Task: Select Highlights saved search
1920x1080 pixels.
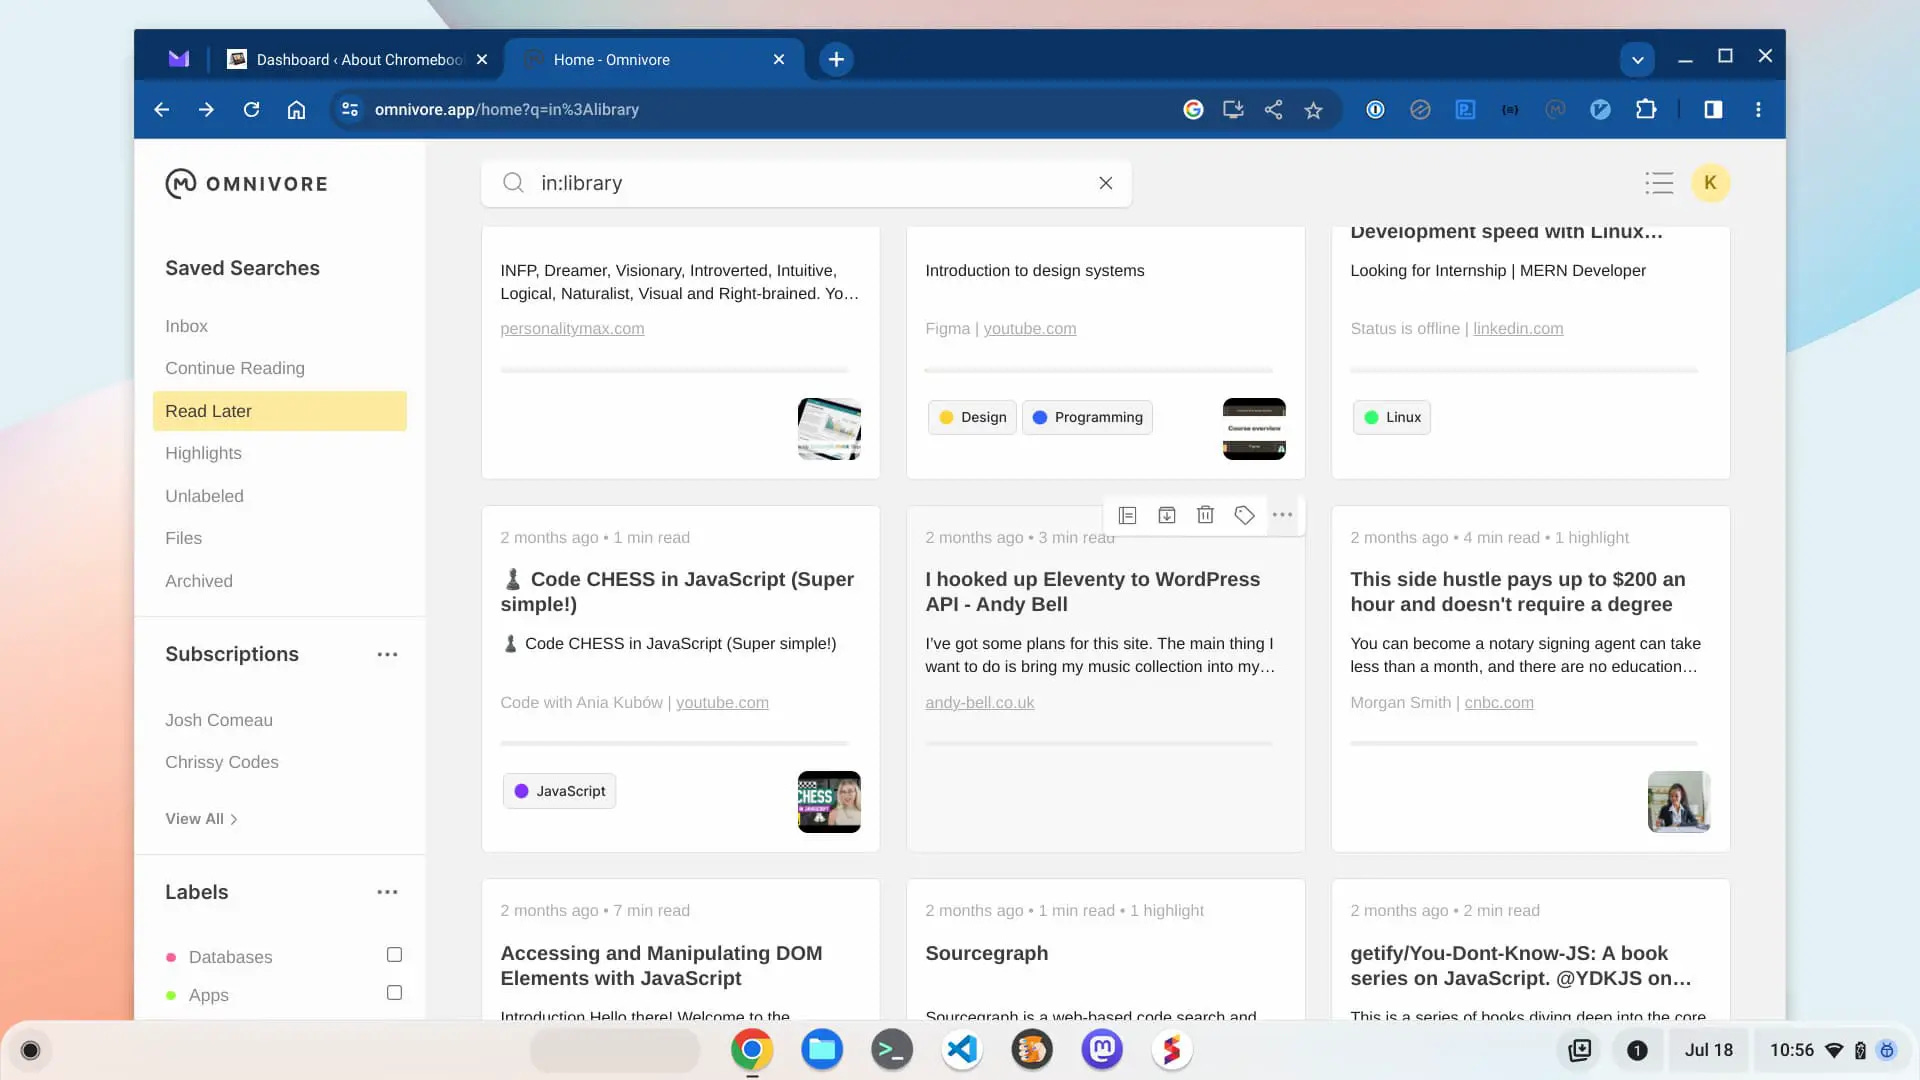Action: (203, 453)
